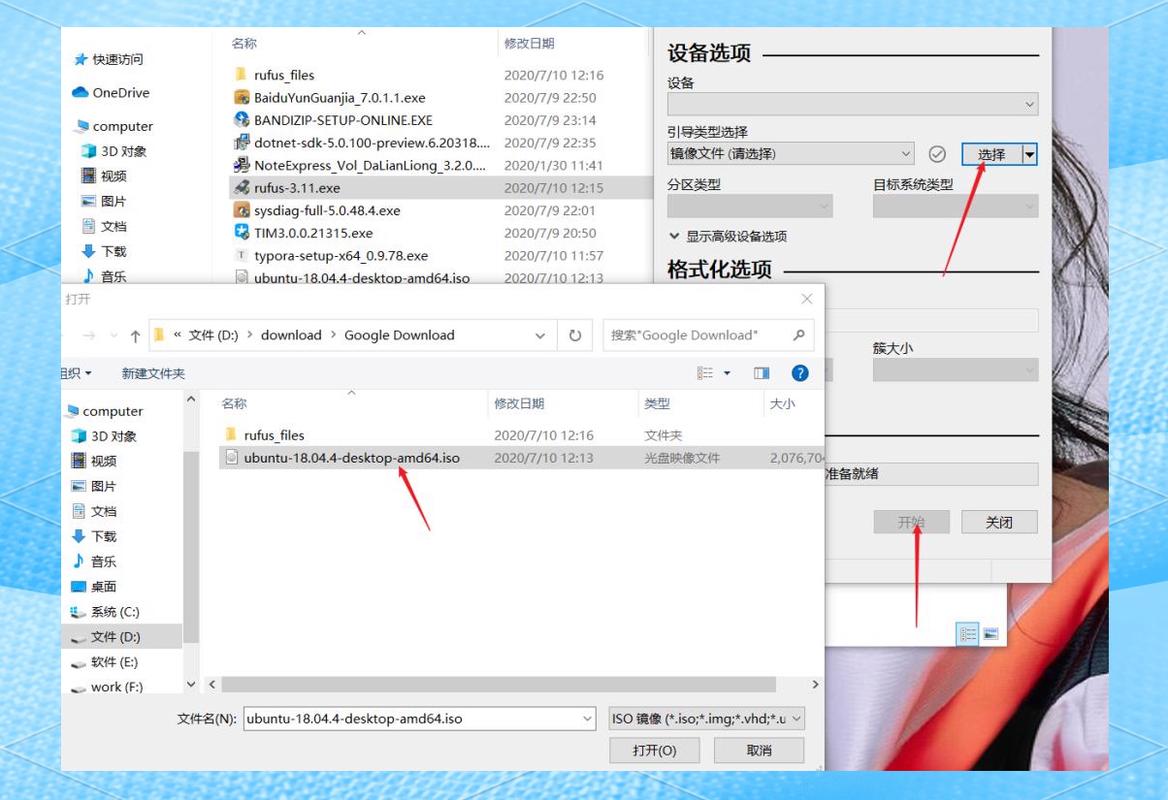Click download in address breadcrumb
1168x800 pixels.
pos(291,335)
